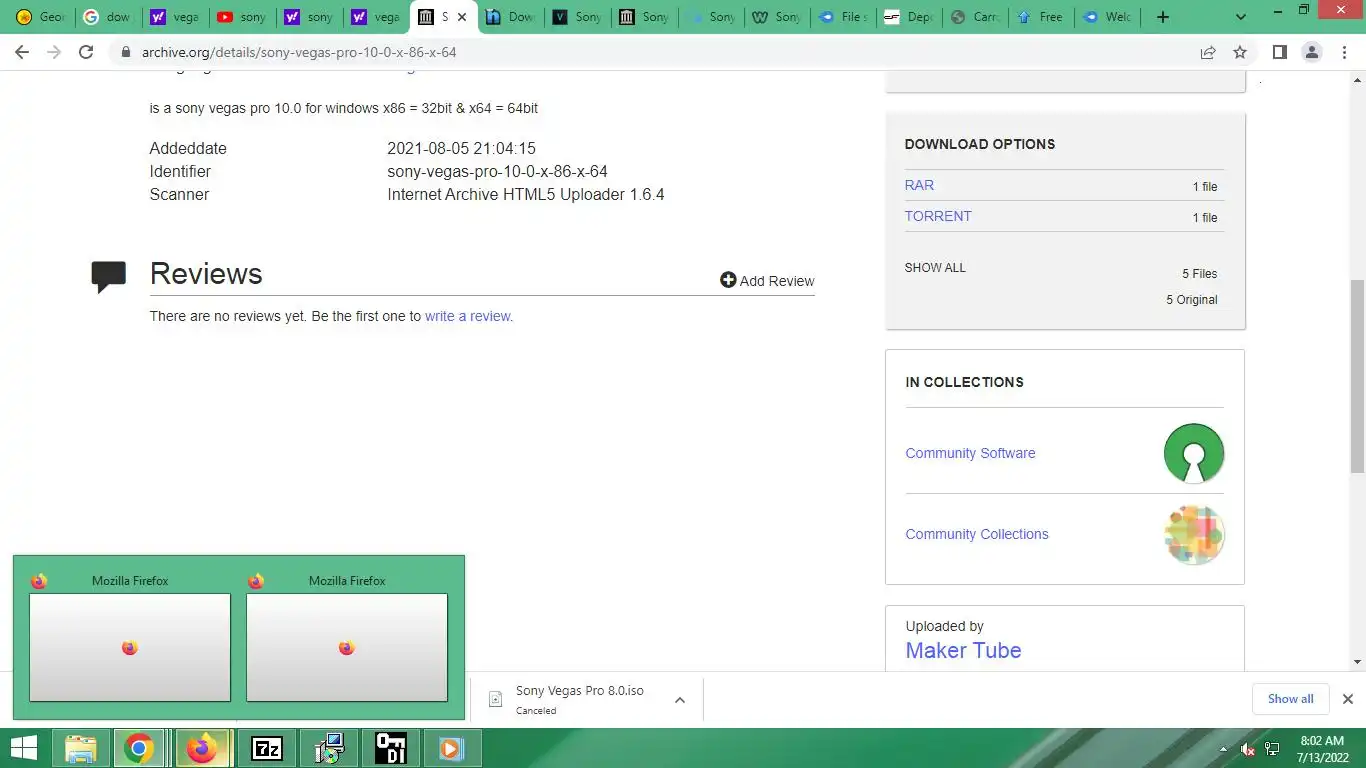
Task: Download the RAR file option
Action: 919,185
